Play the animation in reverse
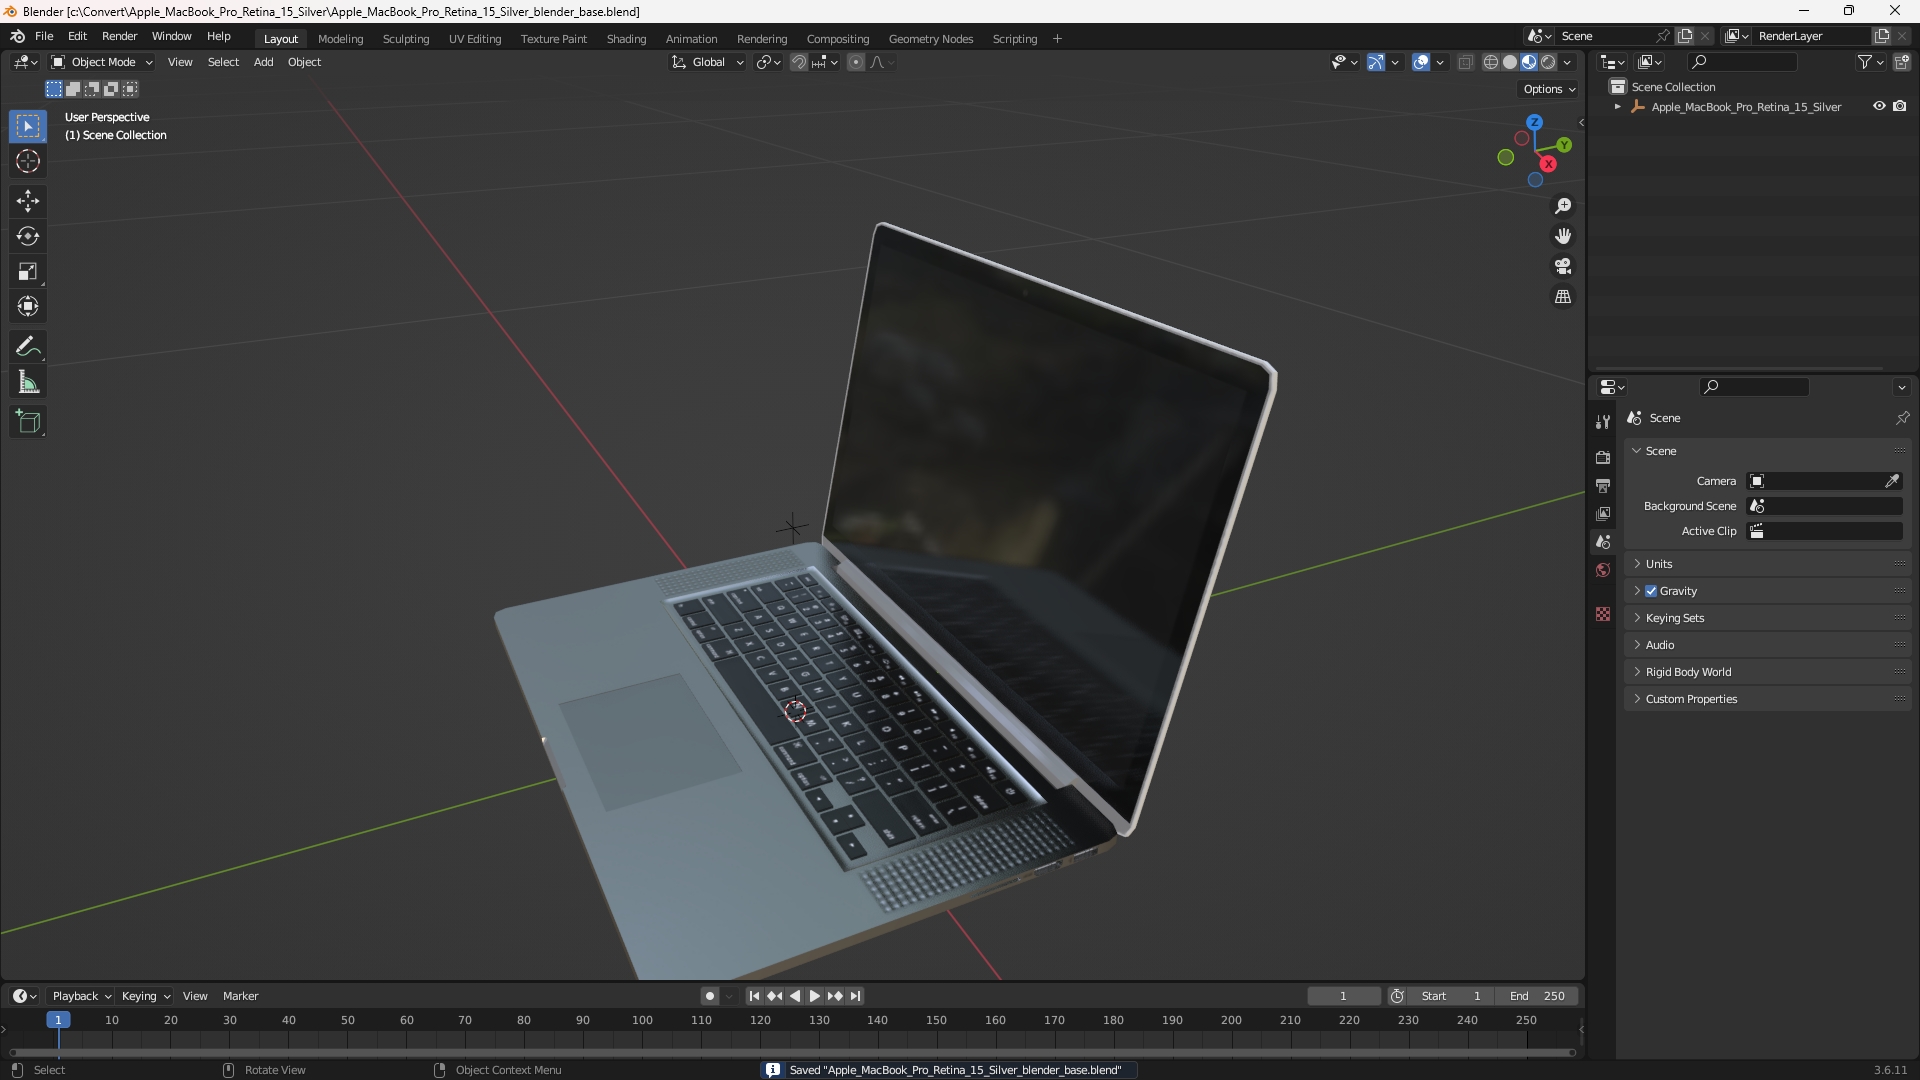 (795, 996)
